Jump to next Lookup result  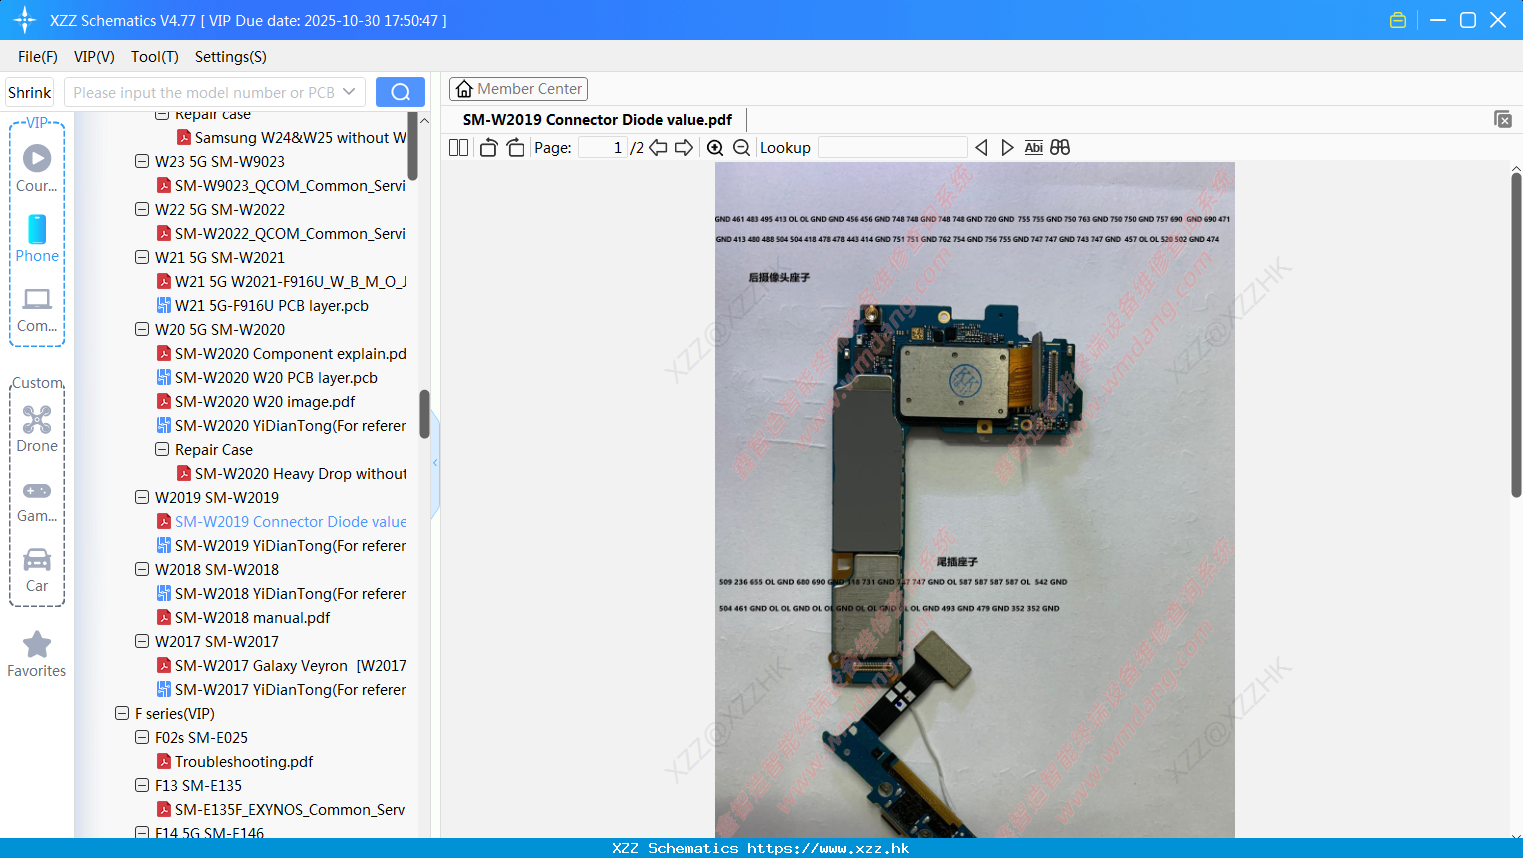1007,148
